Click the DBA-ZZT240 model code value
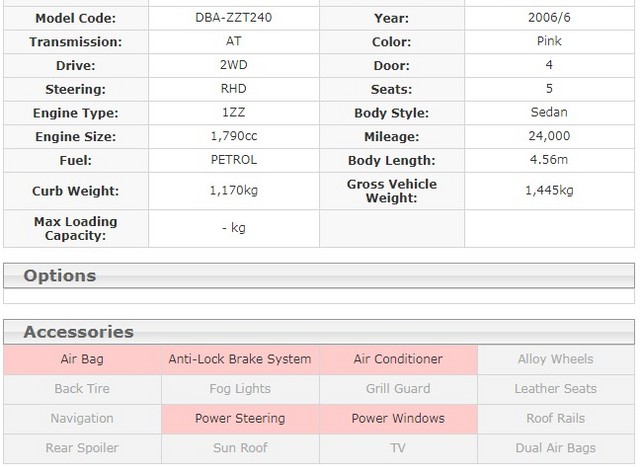This screenshot has width=640, height=467. (x=234, y=18)
